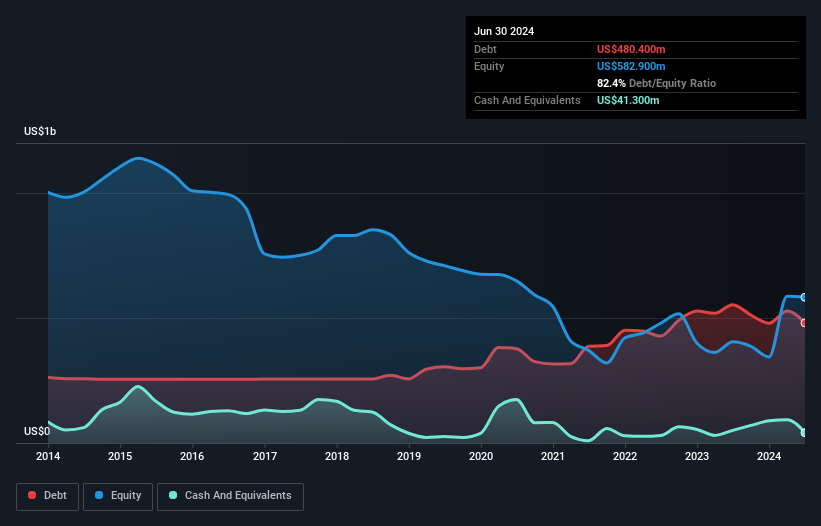Screen dimensions: 821x526
Task: Click the 2015 axis label
Action: (x=120, y=456)
